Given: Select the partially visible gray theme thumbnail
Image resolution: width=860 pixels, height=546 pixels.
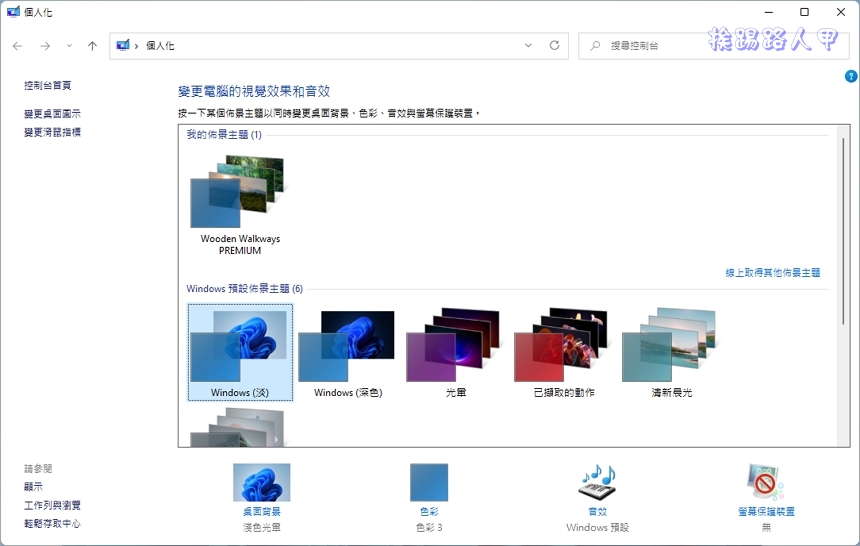Looking at the screenshot, I should coord(237,427).
